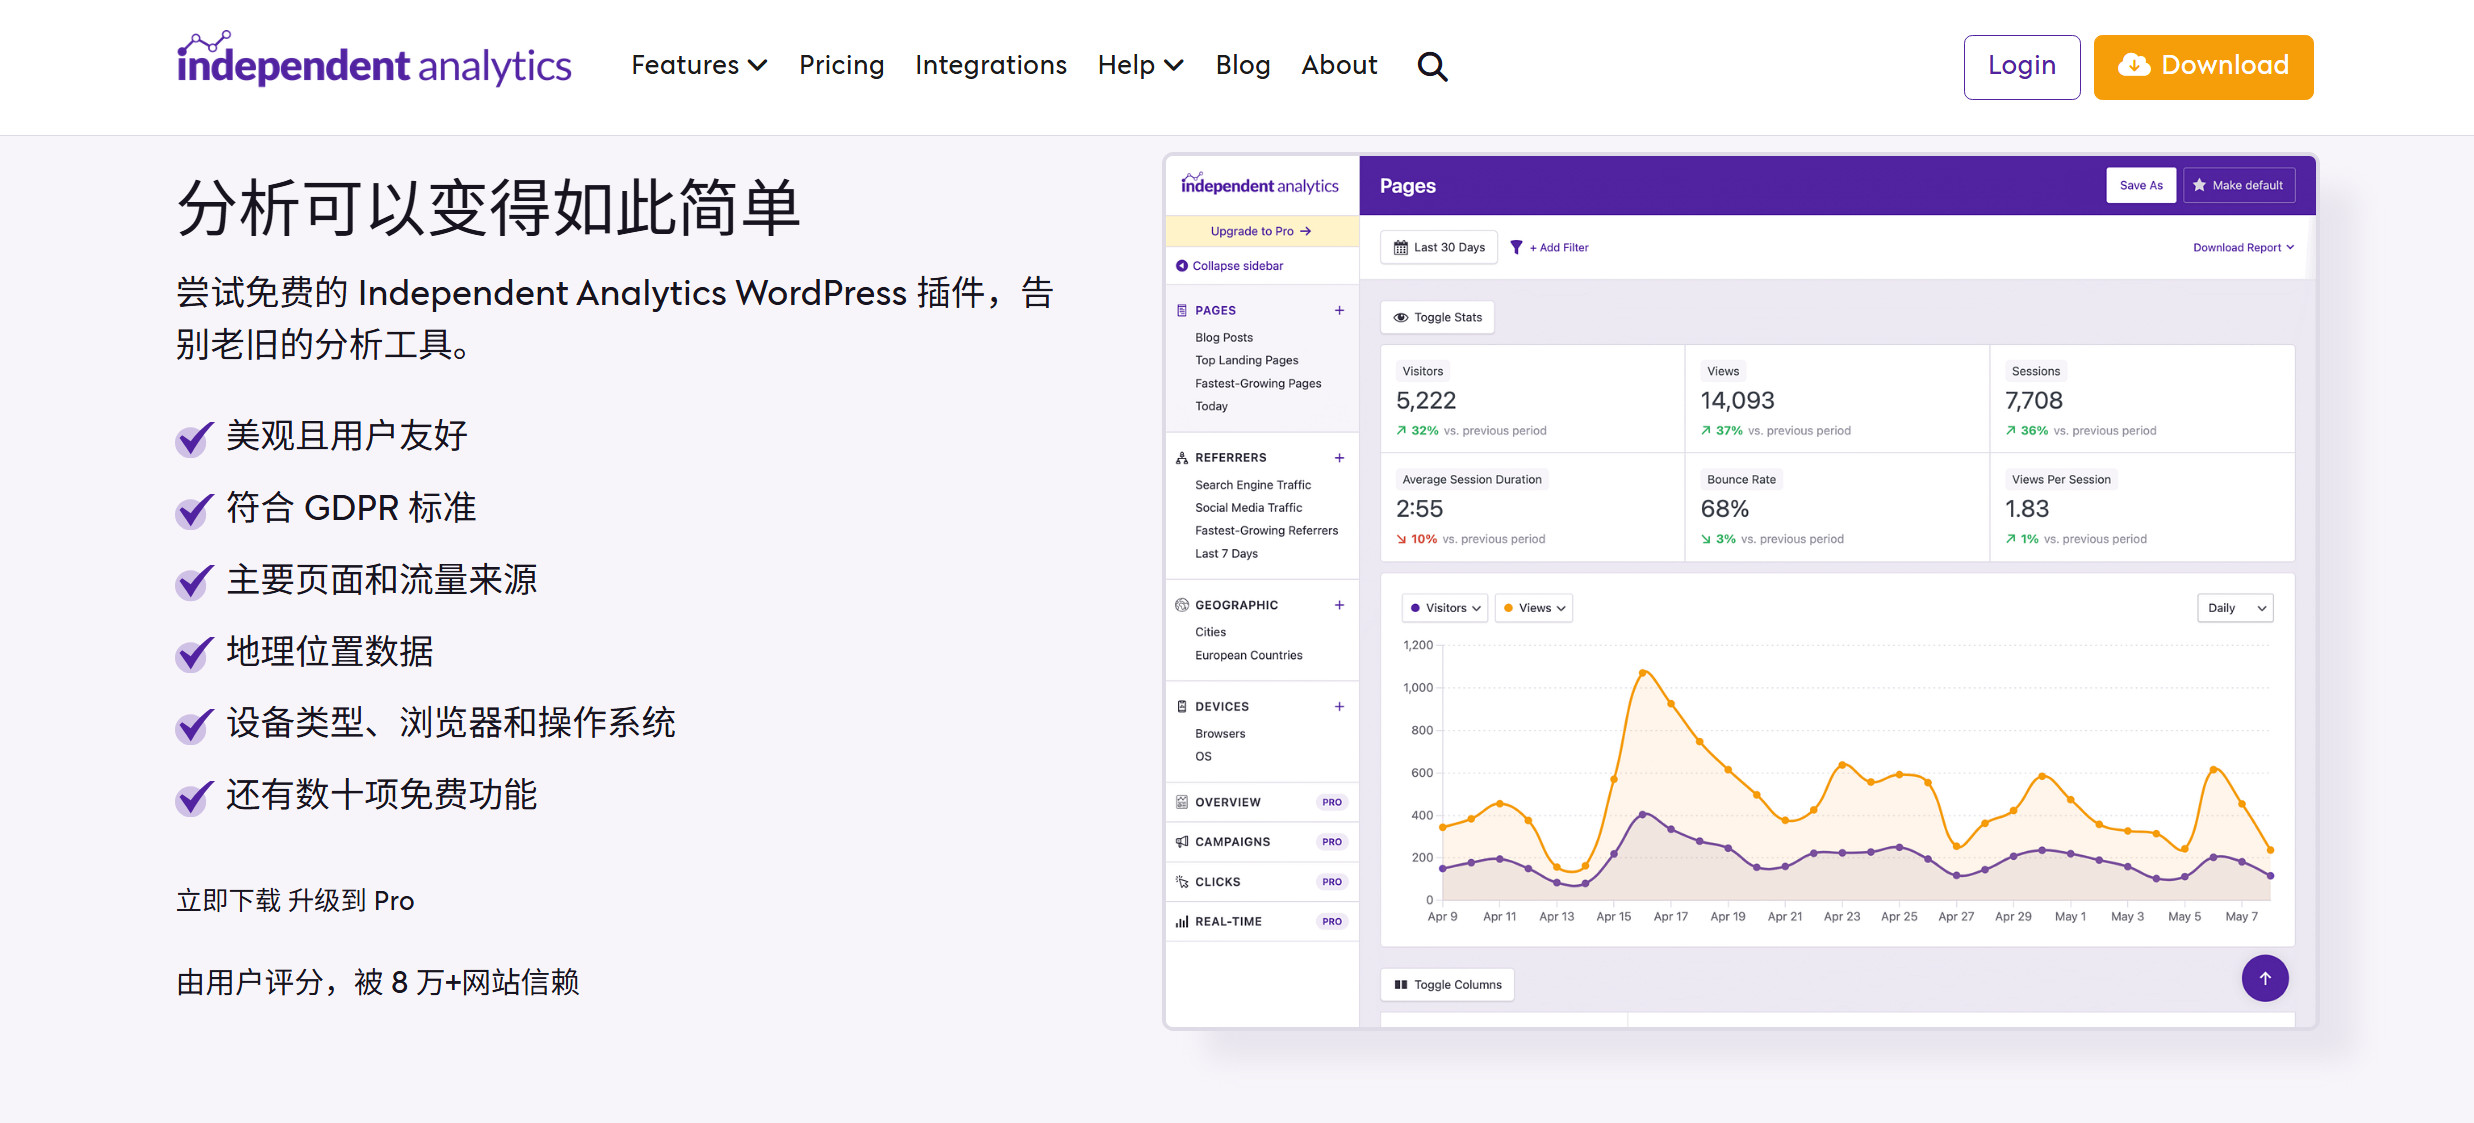Add a new Pages report with plus icon
Screen dimensions: 2474x1123
[x=1339, y=310]
